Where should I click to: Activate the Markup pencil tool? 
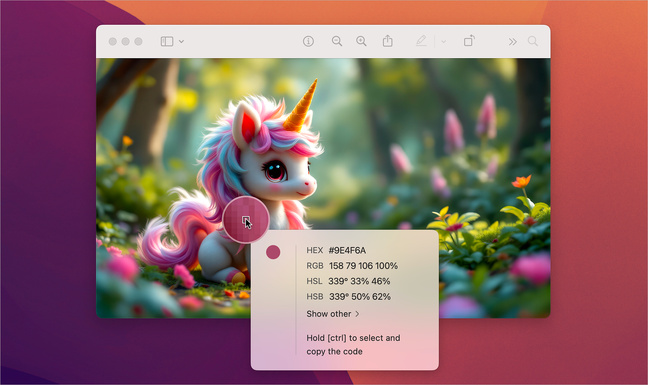421,41
